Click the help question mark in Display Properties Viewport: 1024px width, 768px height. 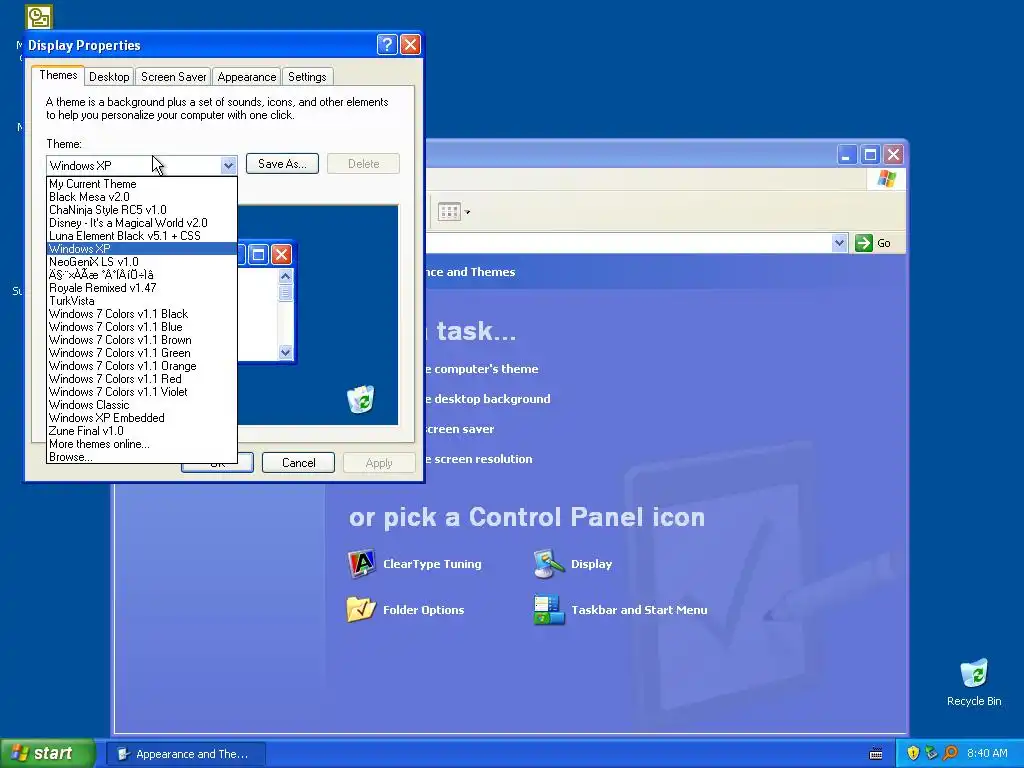coord(387,44)
